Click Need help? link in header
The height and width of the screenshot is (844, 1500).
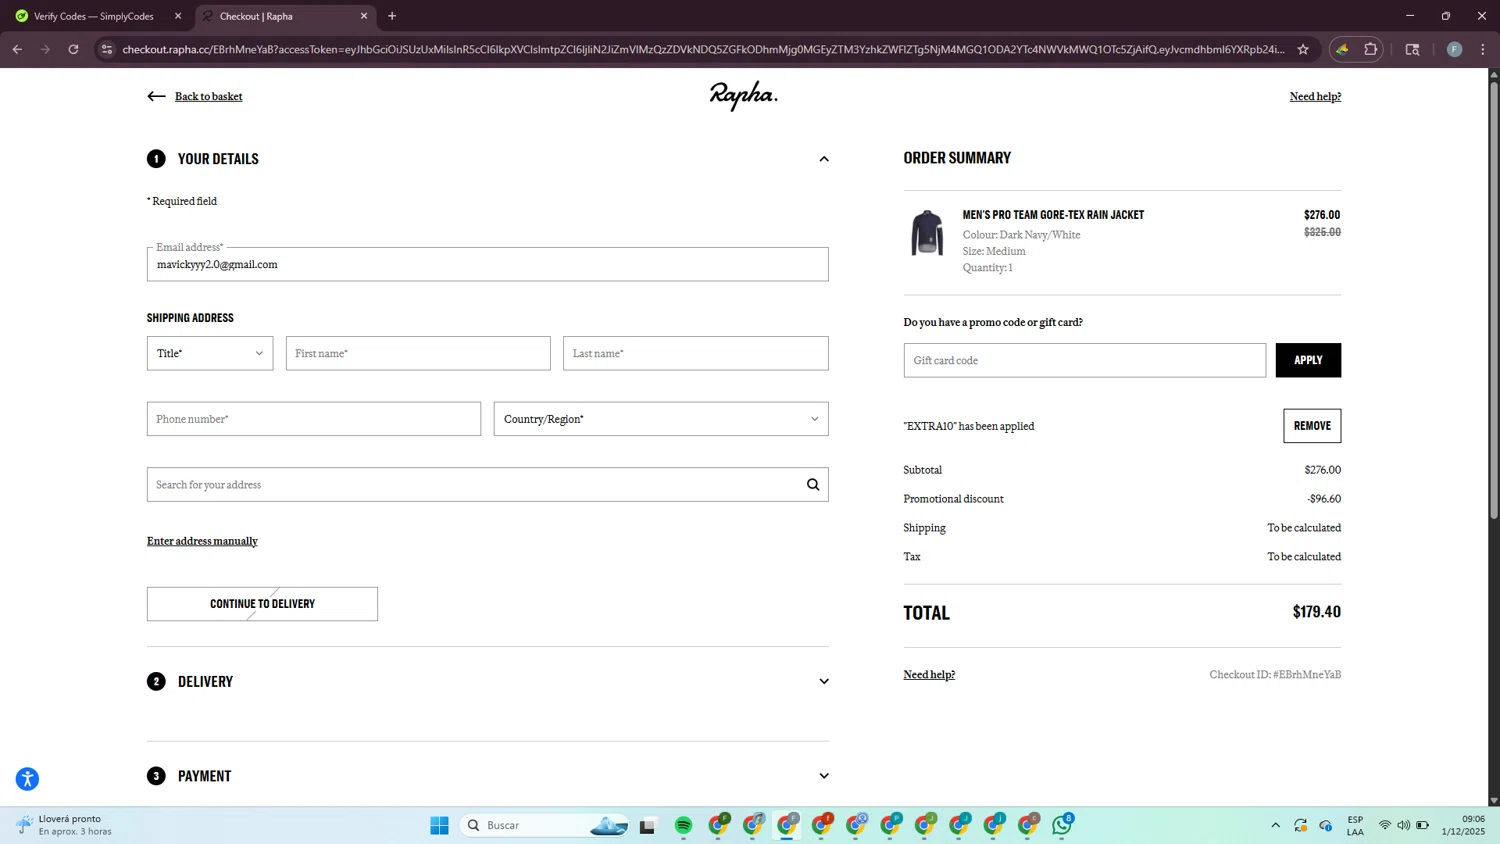coord(1315,96)
